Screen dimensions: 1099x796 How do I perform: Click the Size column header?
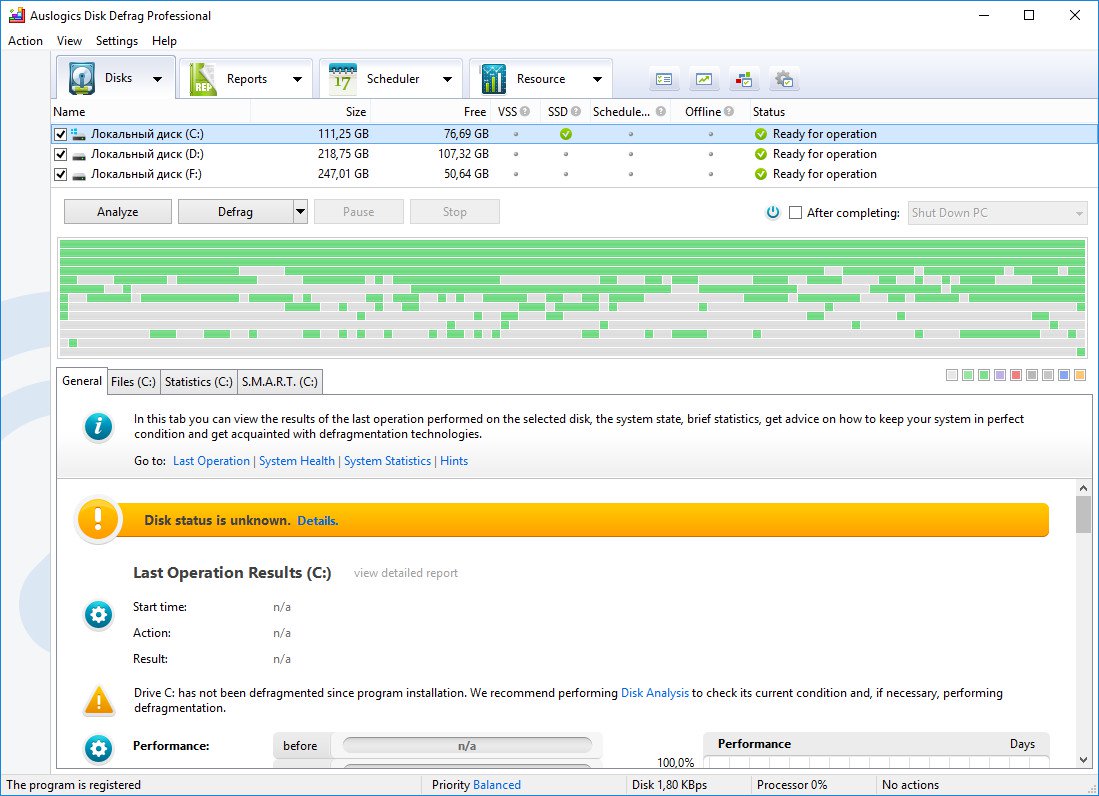coord(310,111)
